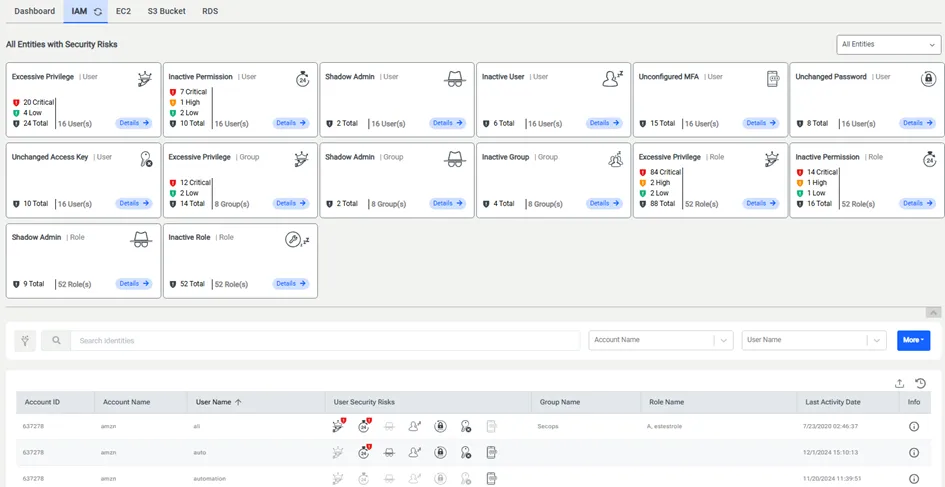Open the S3 Bucket tab
Viewport: 945px width, 487px height.
pos(167,11)
